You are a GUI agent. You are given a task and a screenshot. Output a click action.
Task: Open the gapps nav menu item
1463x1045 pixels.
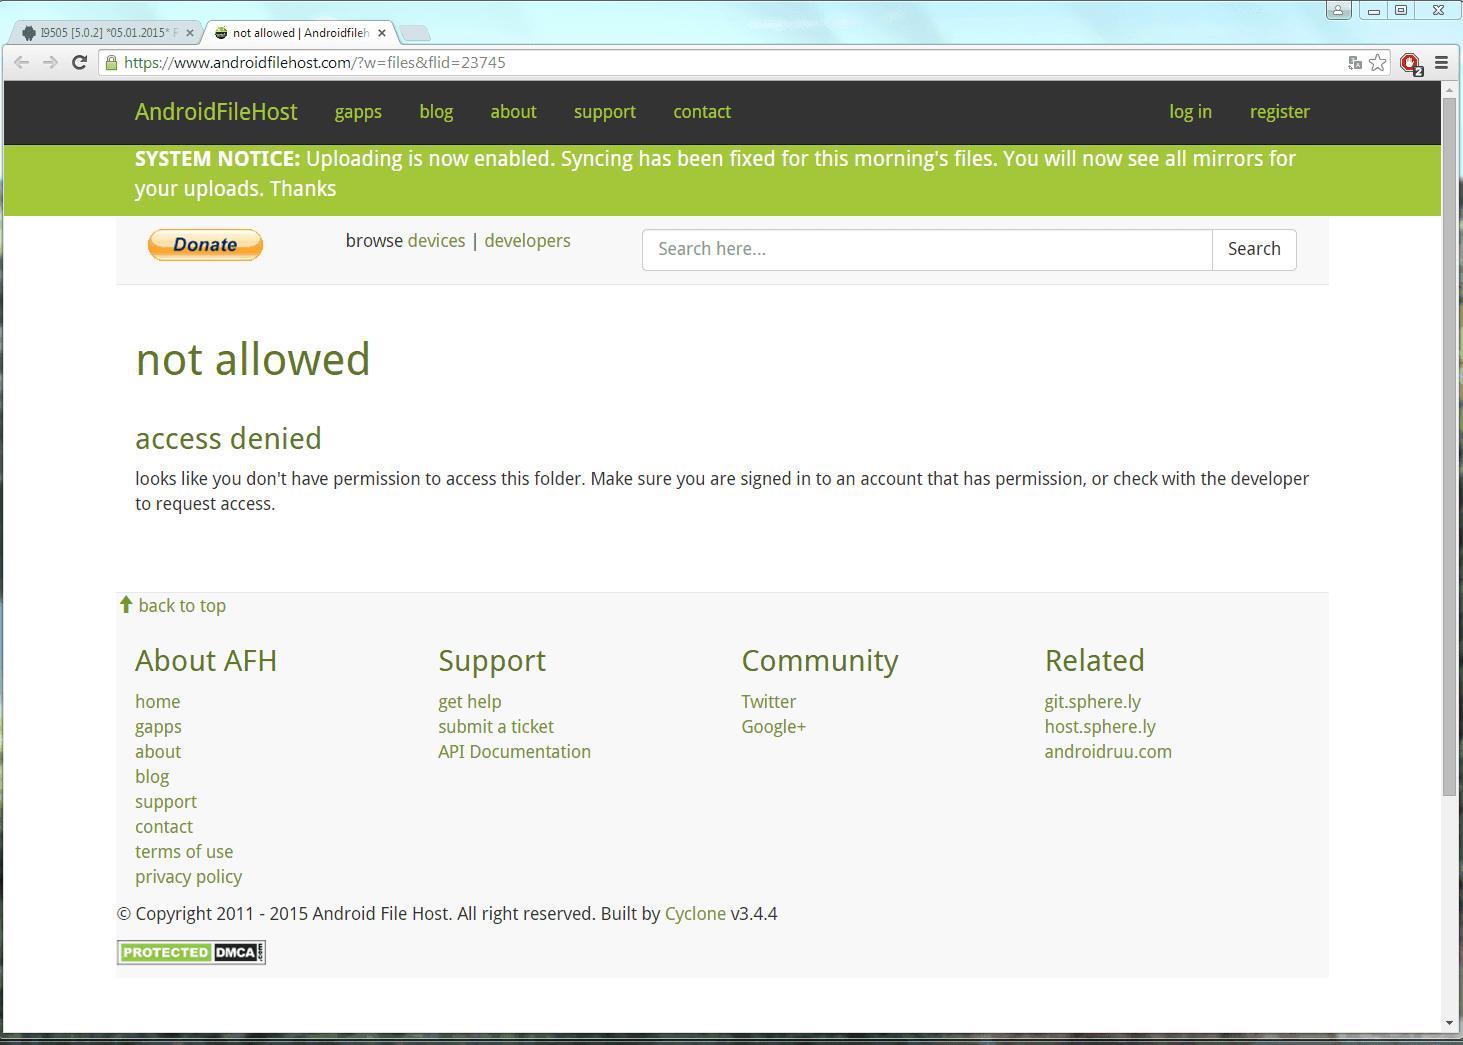(x=358, y=112)
